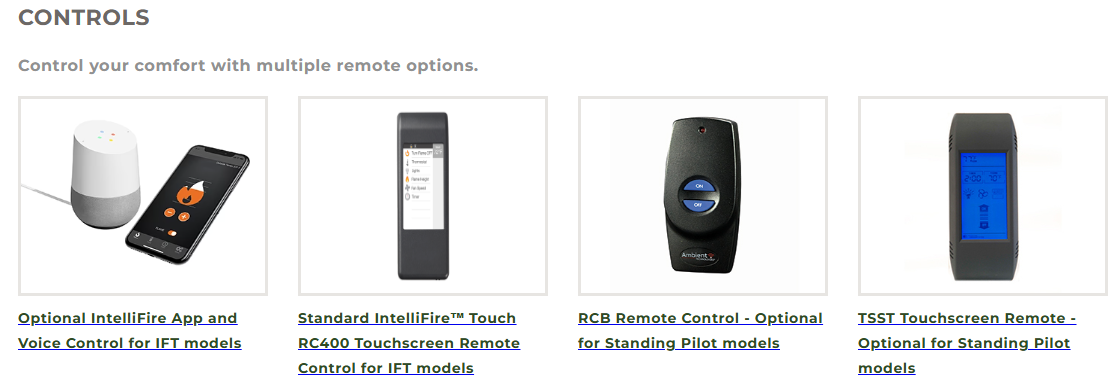Image resolution: width=1115 pixels, height=383 pixels.
Task: Tap the orange plus button on phone app
Action: point(183,217)
